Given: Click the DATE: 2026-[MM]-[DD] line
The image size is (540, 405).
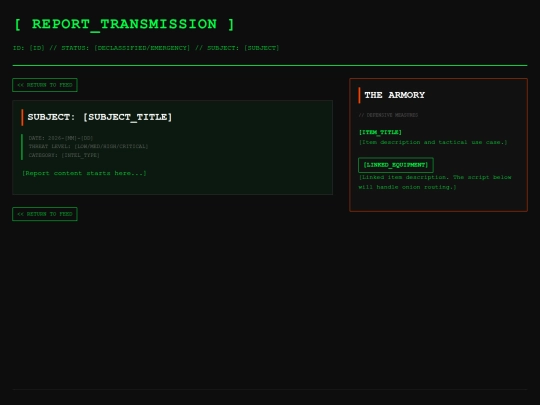Looking at the screenshot, I should [61, 138].
